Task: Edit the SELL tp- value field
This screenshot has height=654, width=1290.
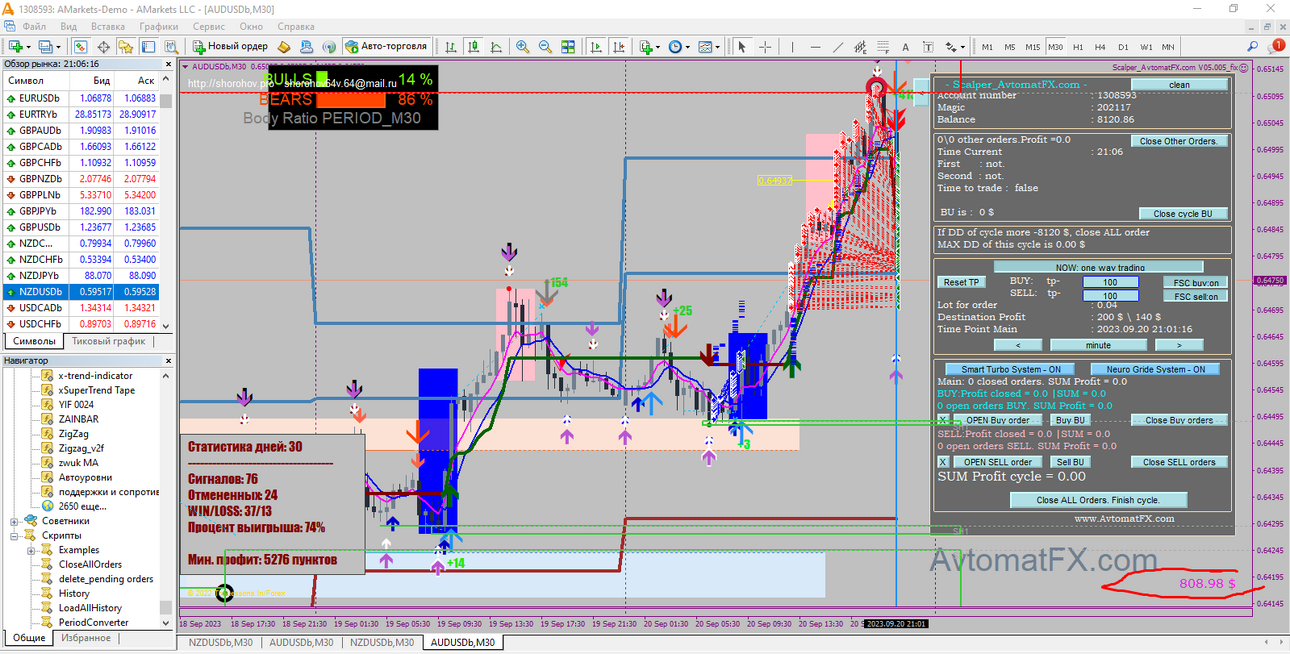Action: point(1111,296)
